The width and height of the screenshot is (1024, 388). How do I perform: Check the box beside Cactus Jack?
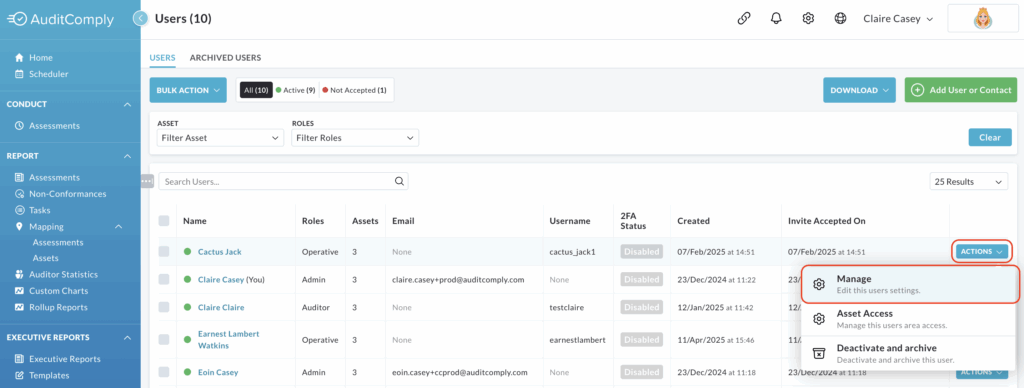164,251
